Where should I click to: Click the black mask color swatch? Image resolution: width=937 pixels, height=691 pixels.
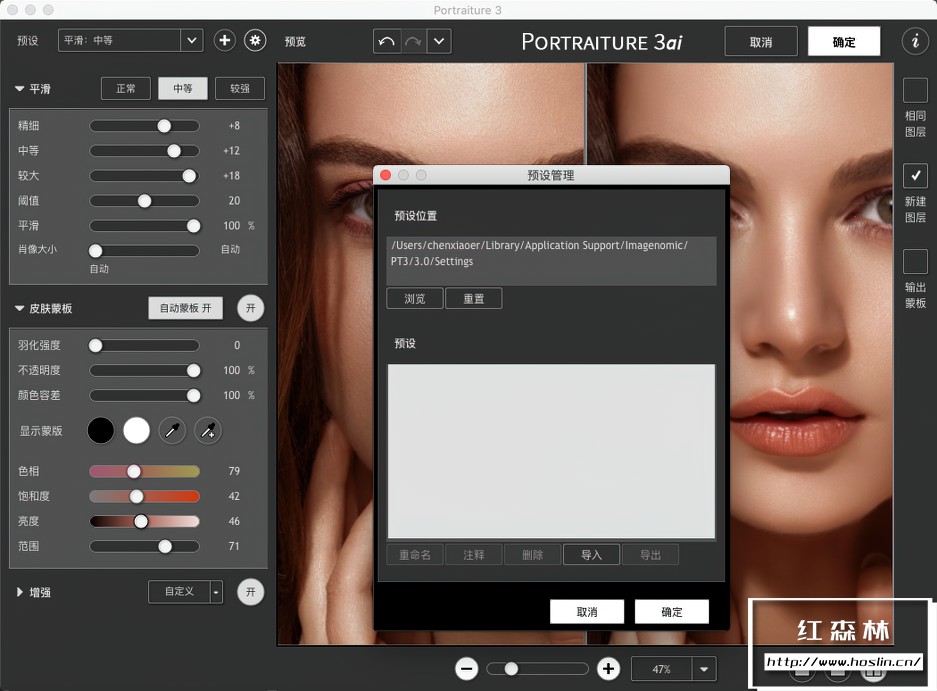(101, 431)
